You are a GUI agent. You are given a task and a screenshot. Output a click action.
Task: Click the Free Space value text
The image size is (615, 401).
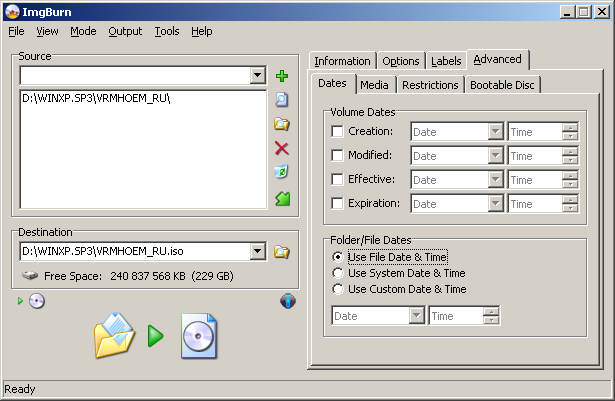point(172,276)
